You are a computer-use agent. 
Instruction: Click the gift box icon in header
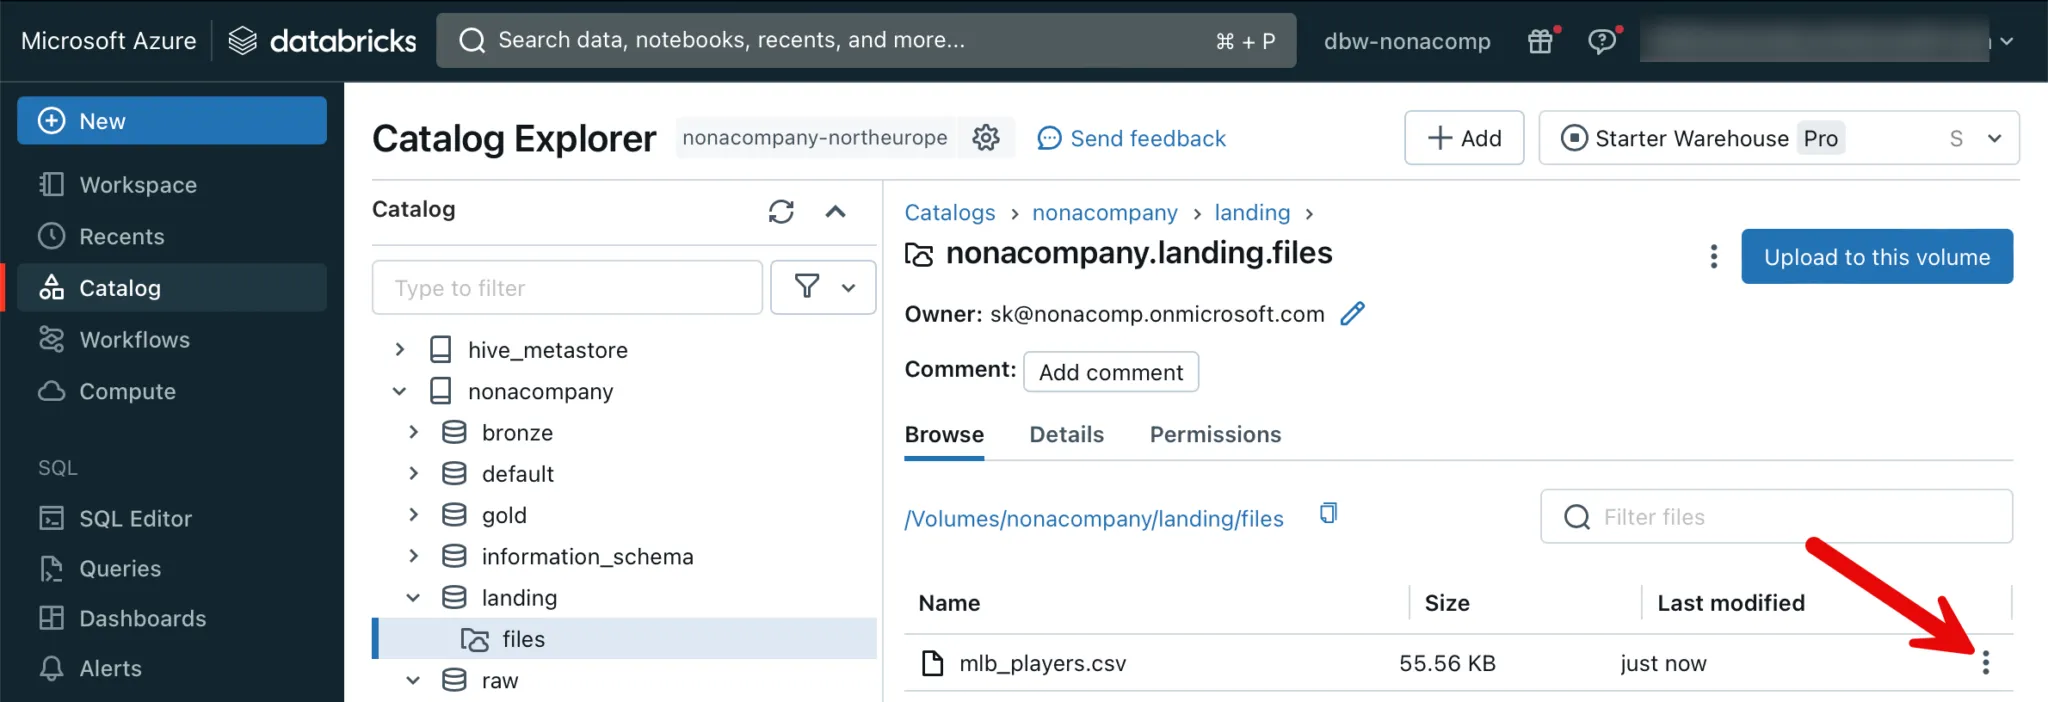(1541, 41)
